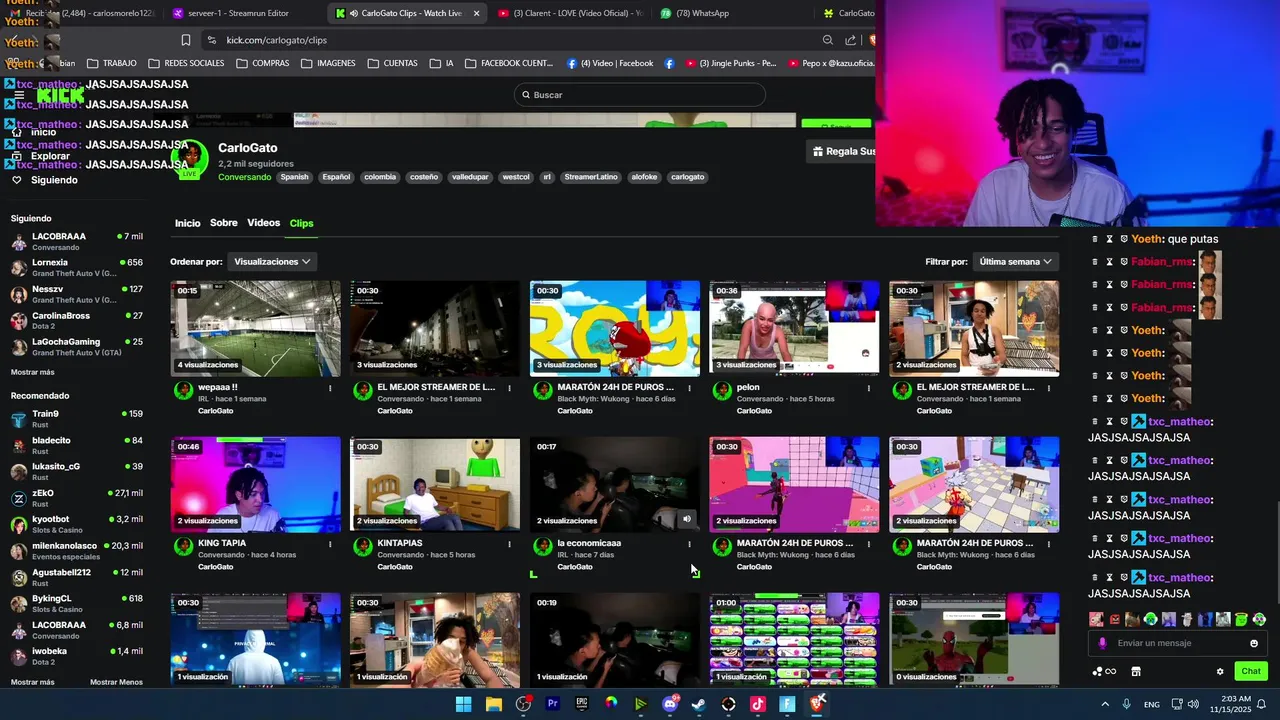Viewport: 1280px width, 720px height.
Task: Open the TRABAJO bookmarks folder
Action: [112, 63]
